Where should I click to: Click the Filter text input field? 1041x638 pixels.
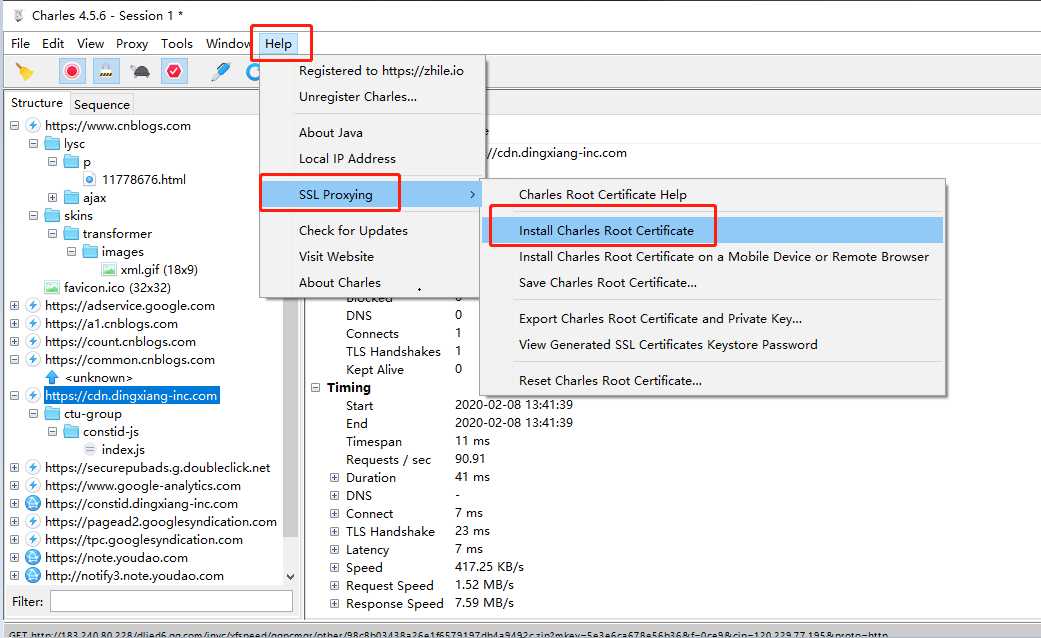click(171, 602)
